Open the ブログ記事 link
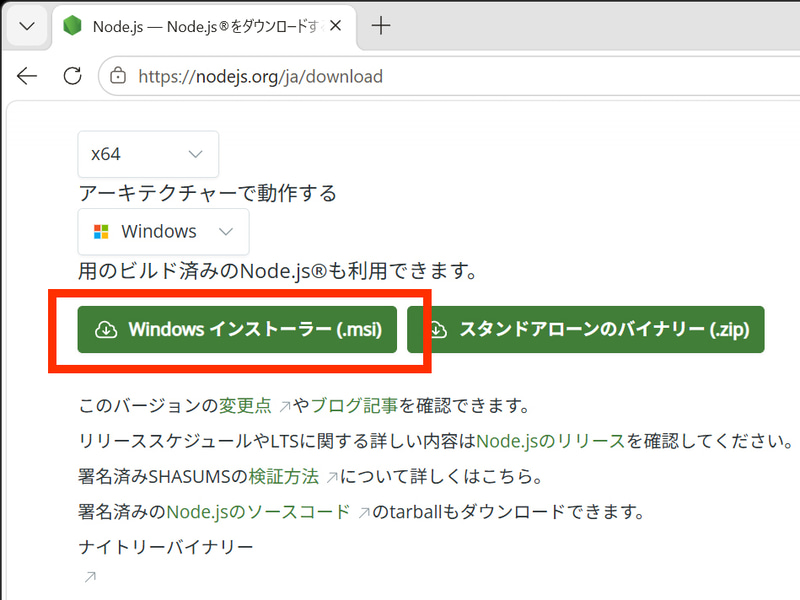This screenshot has height=600, width=800. [x=354, y=406]
